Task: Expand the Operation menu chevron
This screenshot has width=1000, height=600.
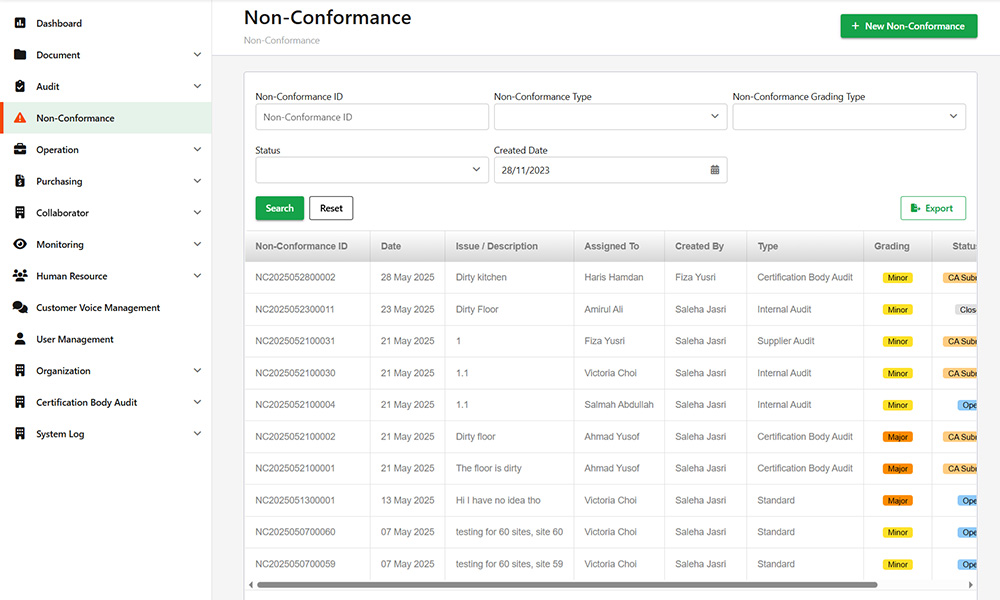Action: [x=197, y=150]
